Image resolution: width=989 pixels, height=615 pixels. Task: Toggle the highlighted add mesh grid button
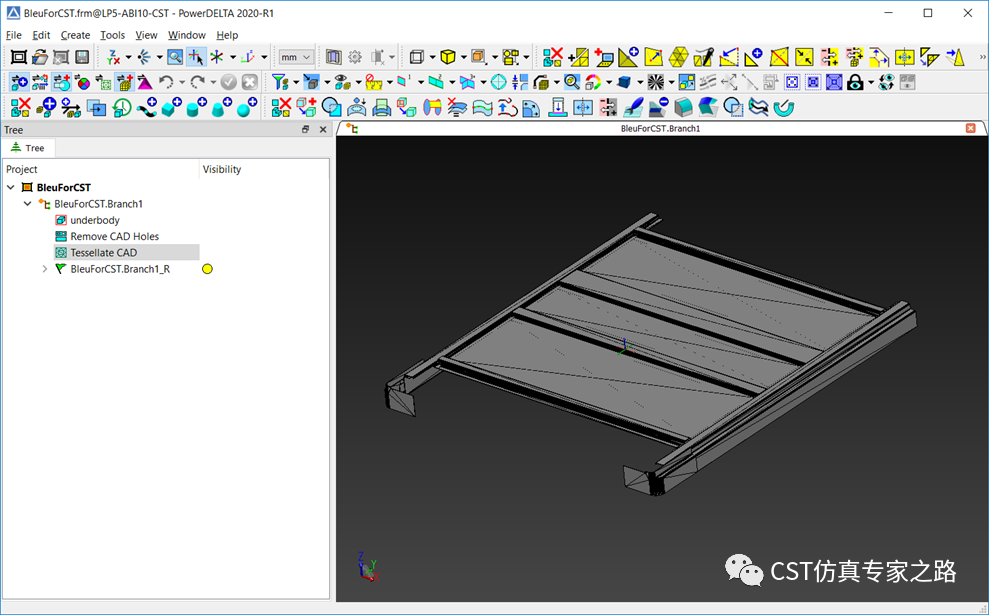(124, 82)
